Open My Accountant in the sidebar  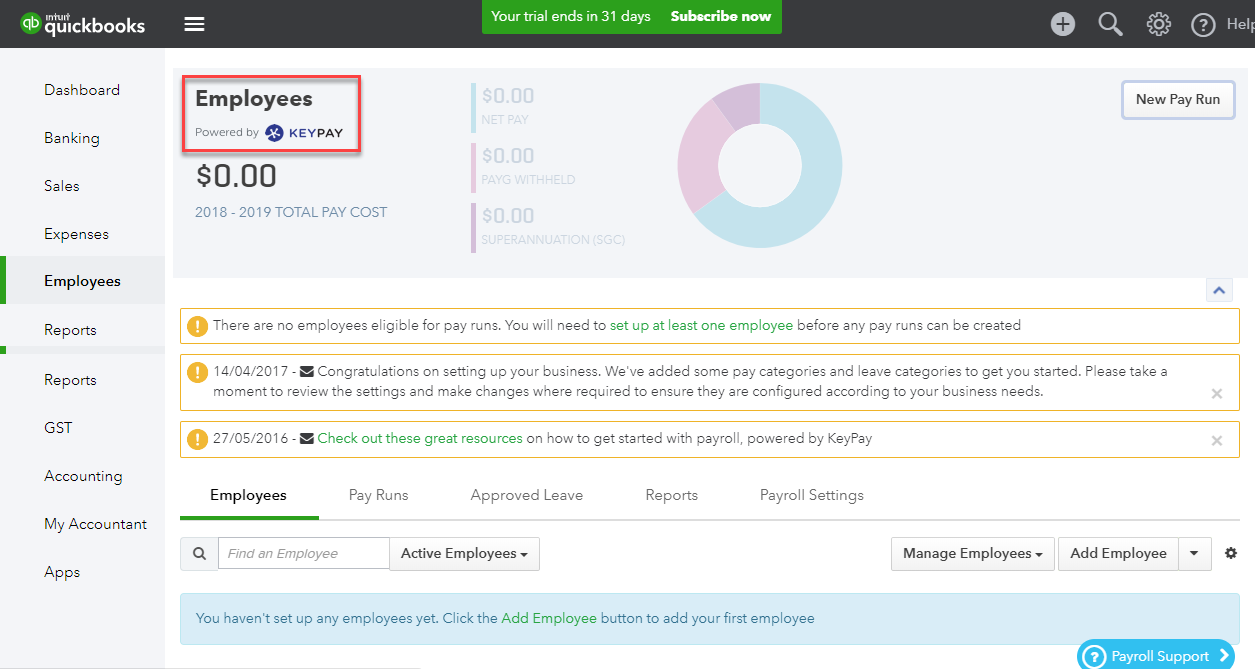click(x=95, y=524)
